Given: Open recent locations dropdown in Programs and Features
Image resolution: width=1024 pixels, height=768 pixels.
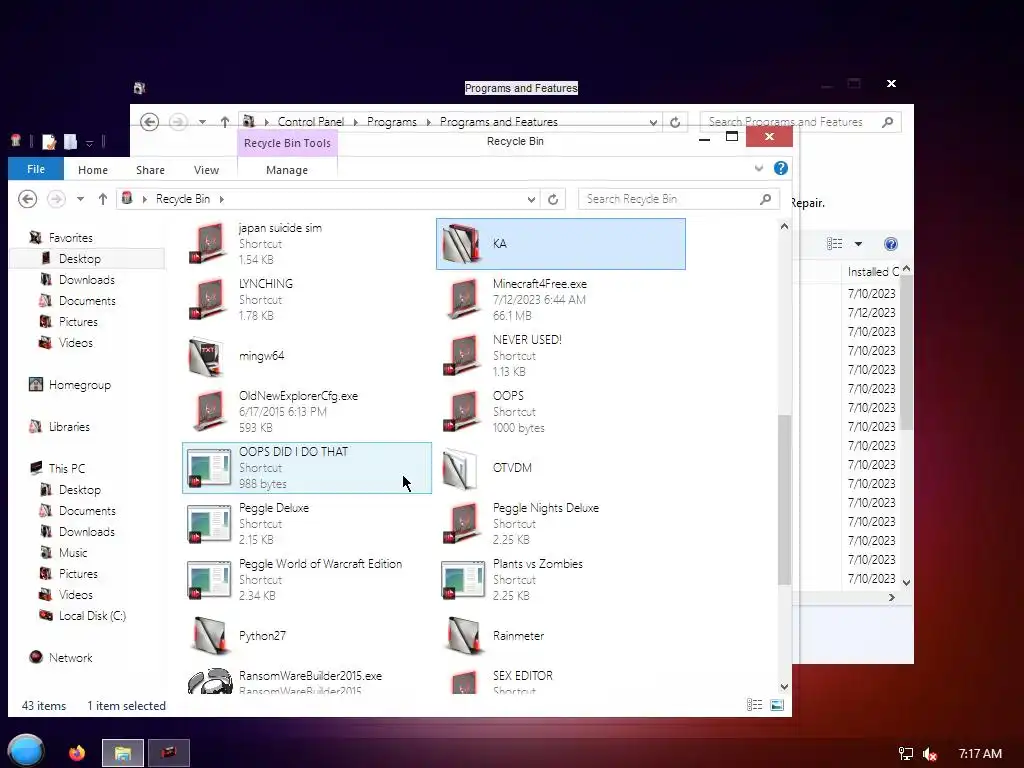Looking at the screenshot, I should (x=202, y=122).
